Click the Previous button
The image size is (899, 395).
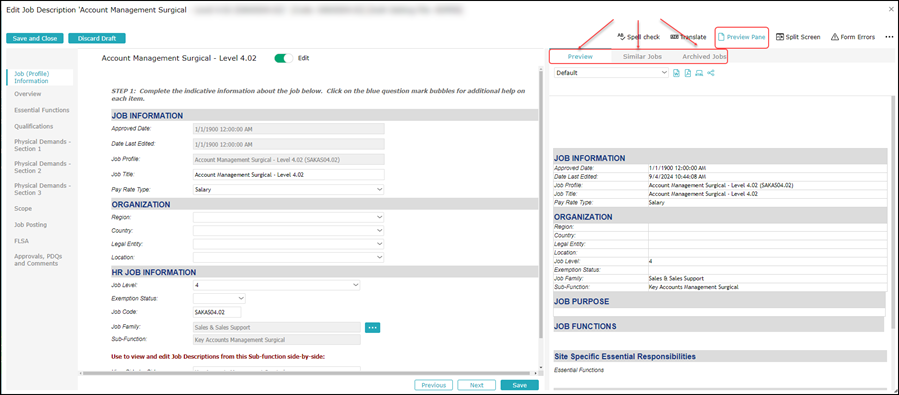[x=434, y=385]
